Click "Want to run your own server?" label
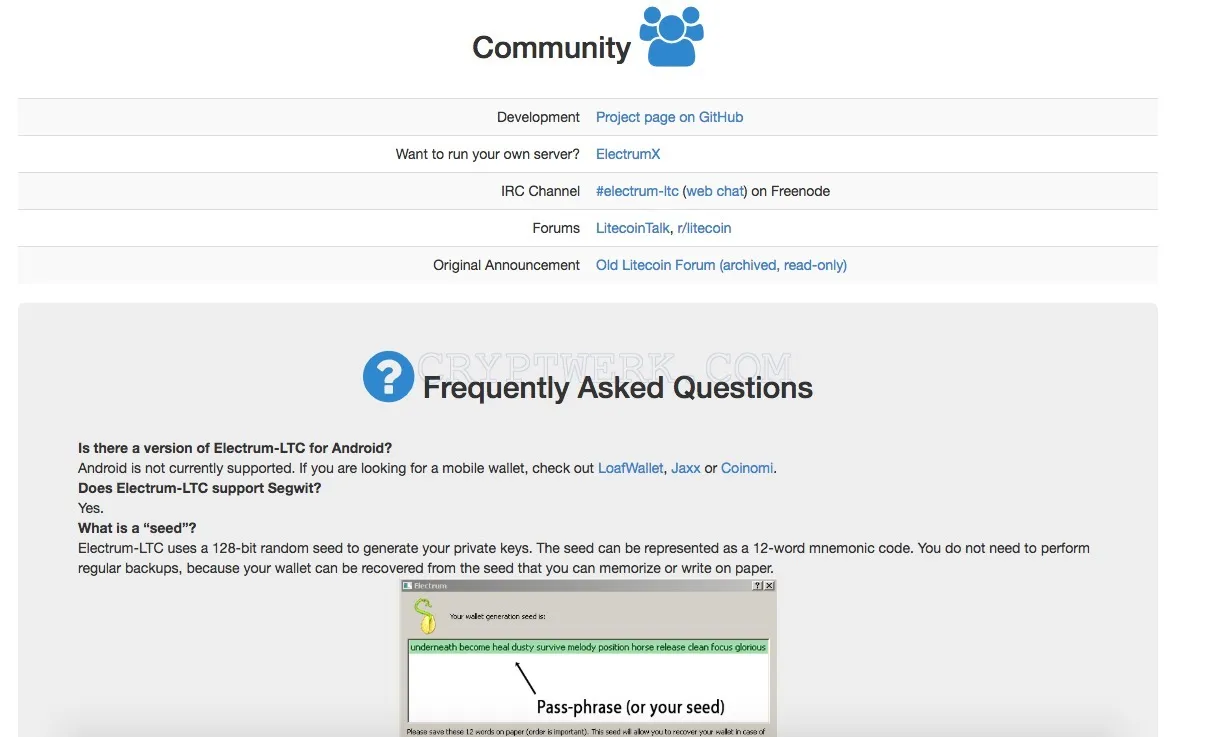The width and height of the screenshot is (1210, 737). click(x=488, y=154)
